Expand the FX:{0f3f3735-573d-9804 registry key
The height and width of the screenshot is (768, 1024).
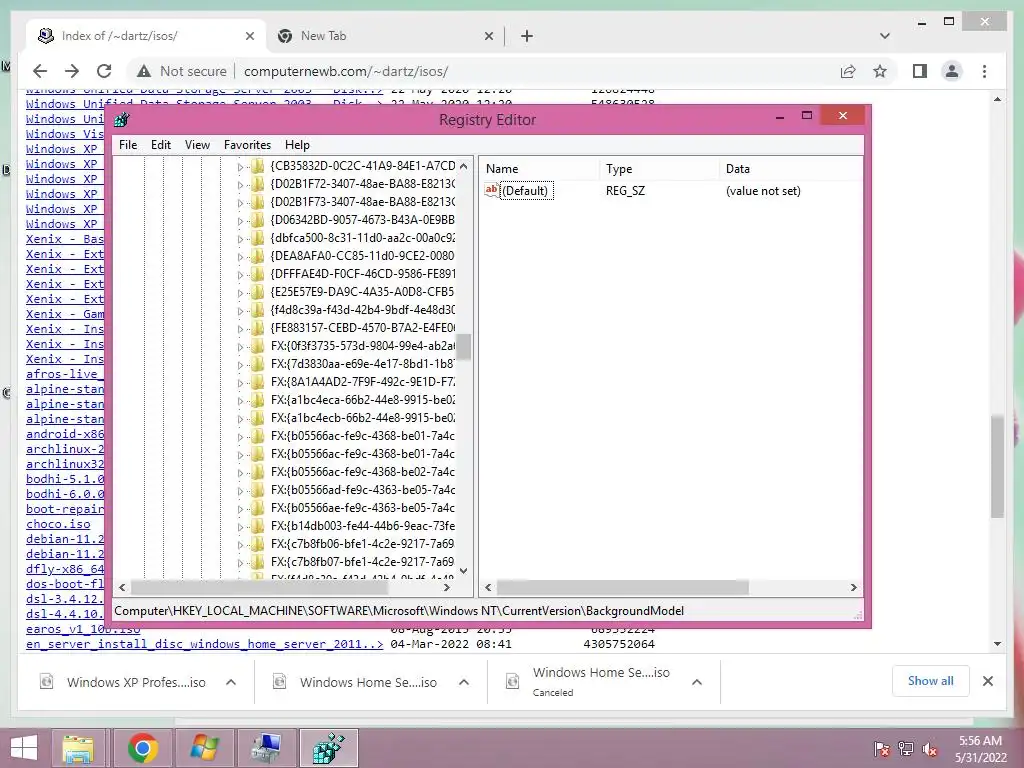pyautogui.click(x=240, y=347)
